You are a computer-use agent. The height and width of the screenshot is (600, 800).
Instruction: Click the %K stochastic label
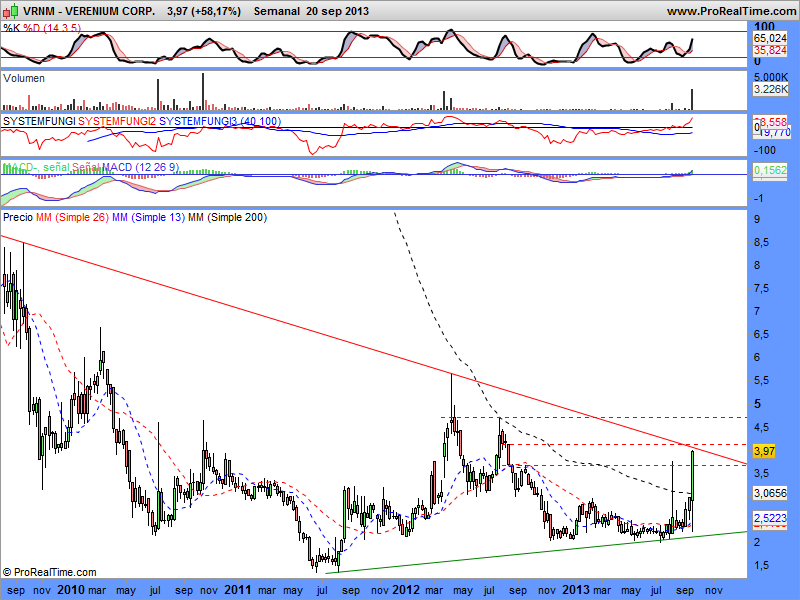[x=12, y=28]
